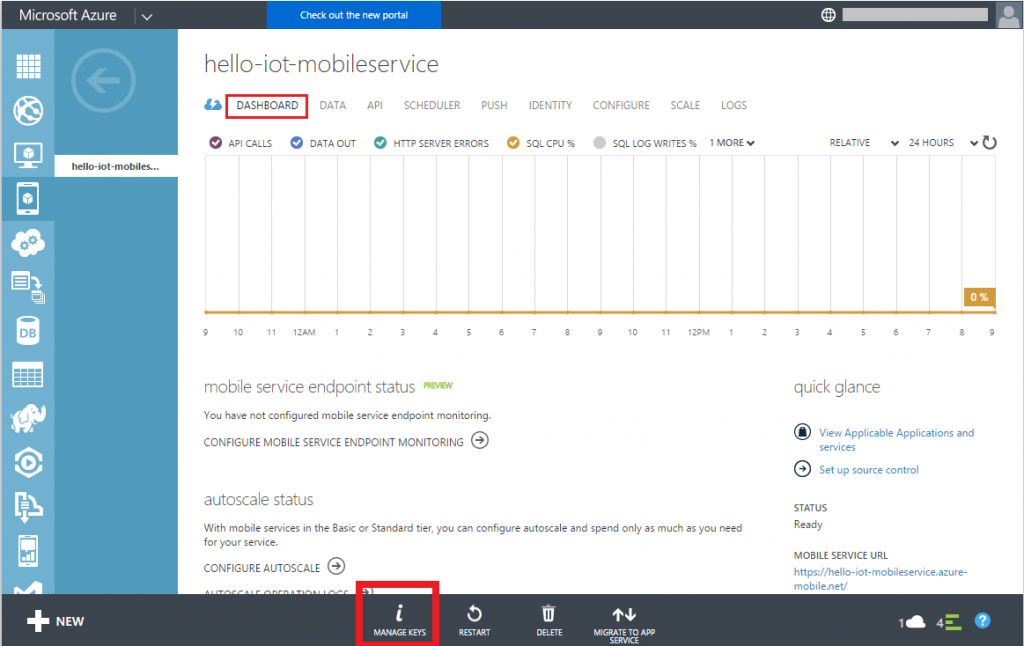
Task: Open SQL Databases DB icon in sidebar
Action: coord(28,332)
